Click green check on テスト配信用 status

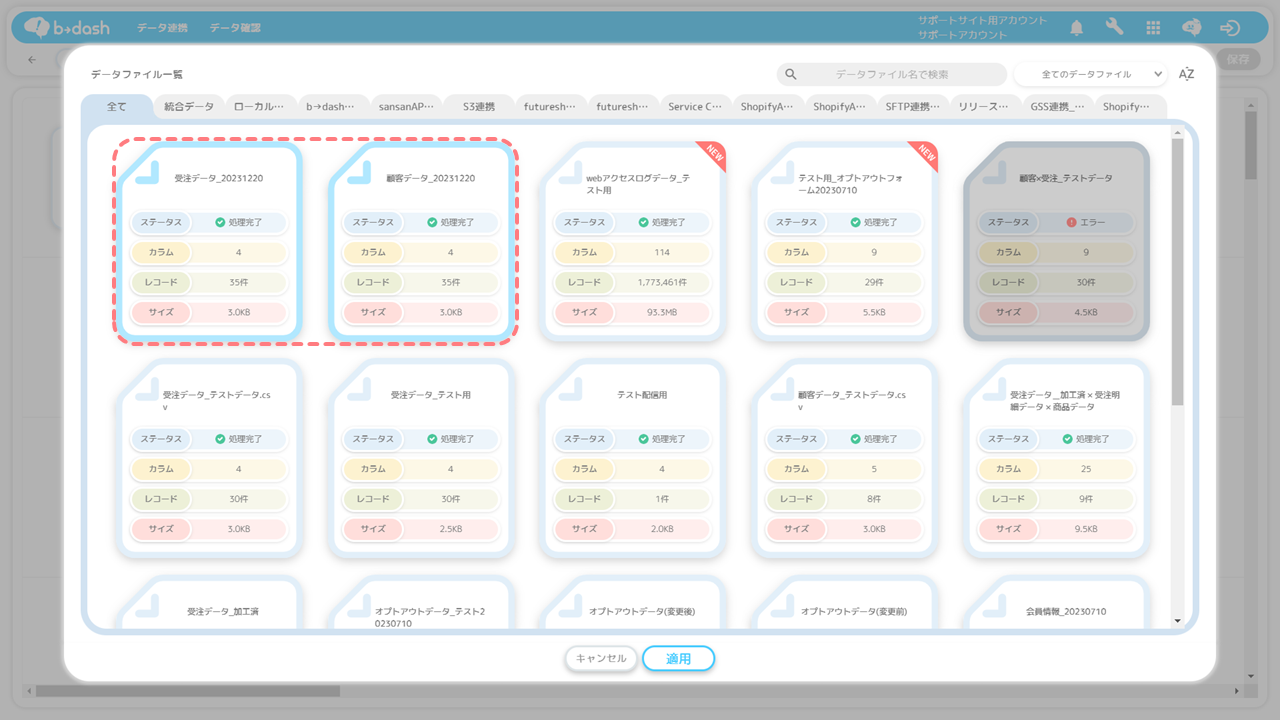coord(644,439)
